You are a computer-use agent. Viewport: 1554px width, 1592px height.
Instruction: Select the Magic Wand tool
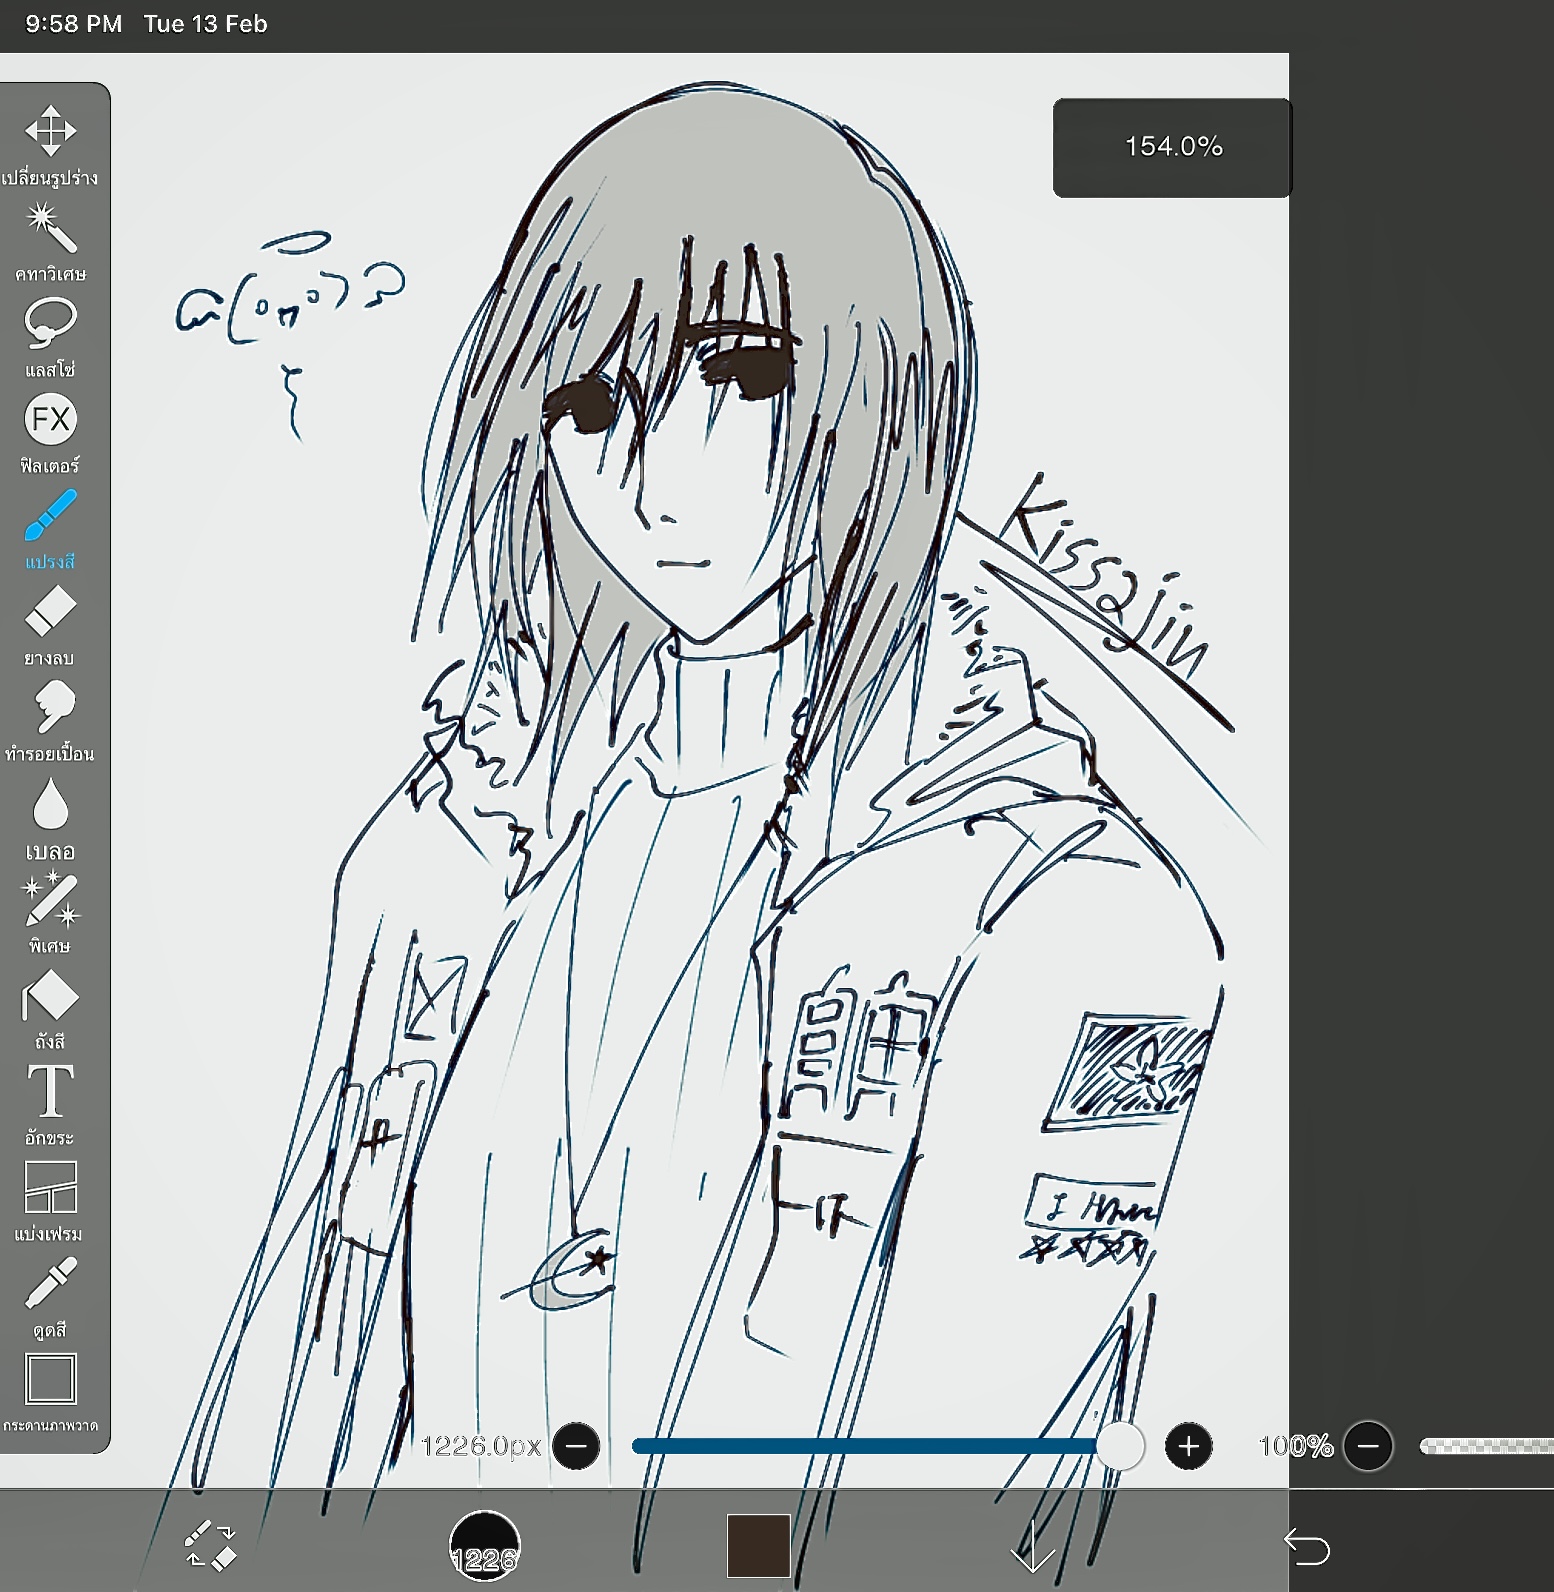pyautogui.click(x=50, y=228)
